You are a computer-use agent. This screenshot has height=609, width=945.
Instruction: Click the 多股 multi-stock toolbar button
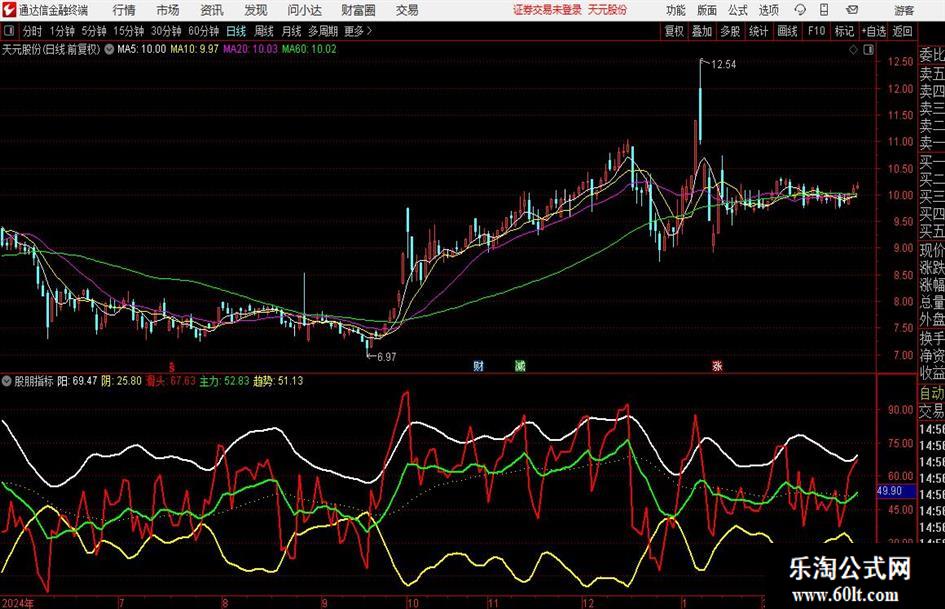[730, 31]
